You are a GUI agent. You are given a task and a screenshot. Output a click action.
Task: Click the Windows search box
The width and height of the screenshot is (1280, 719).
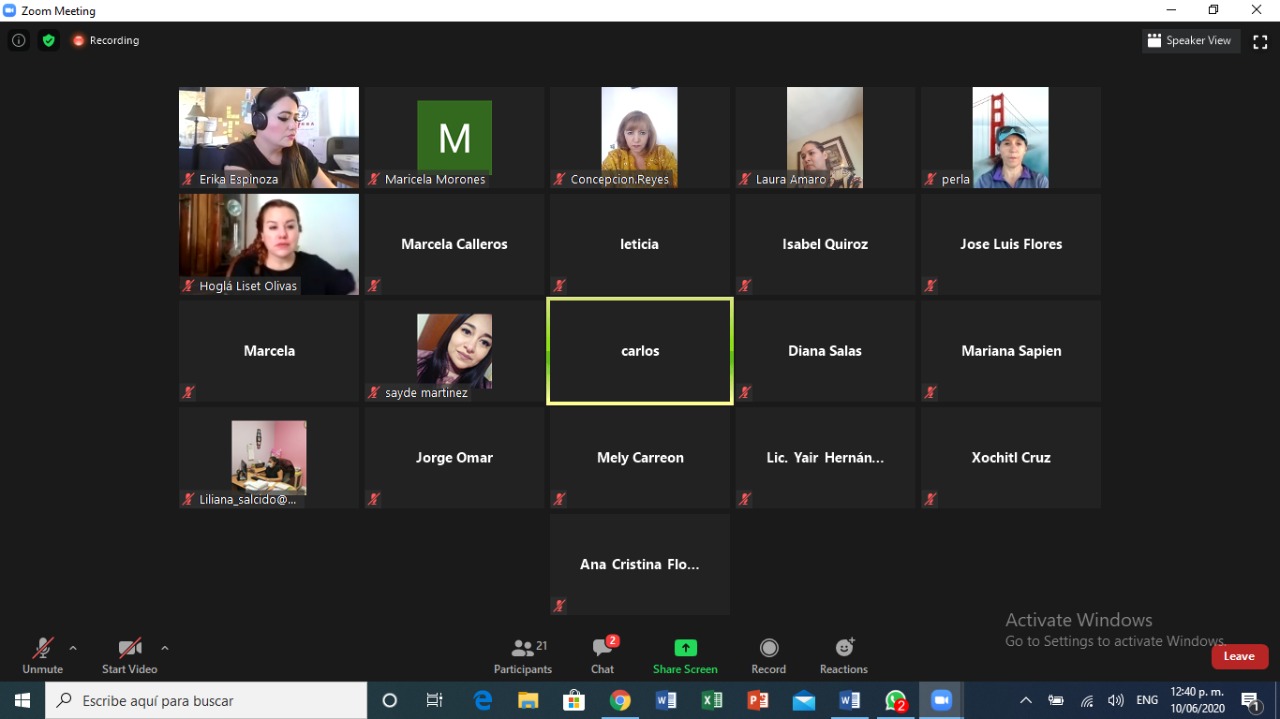tap(206, 701)
